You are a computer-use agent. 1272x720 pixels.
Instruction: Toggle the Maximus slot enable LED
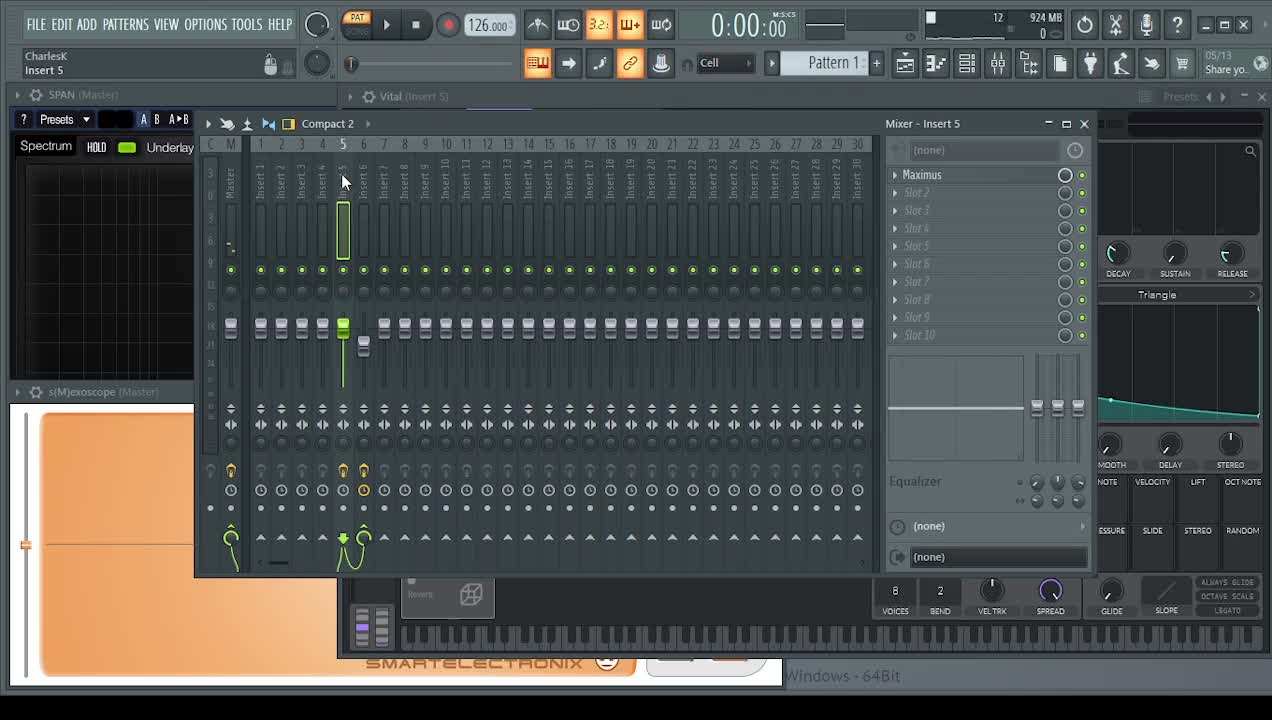coord(1082,175)
